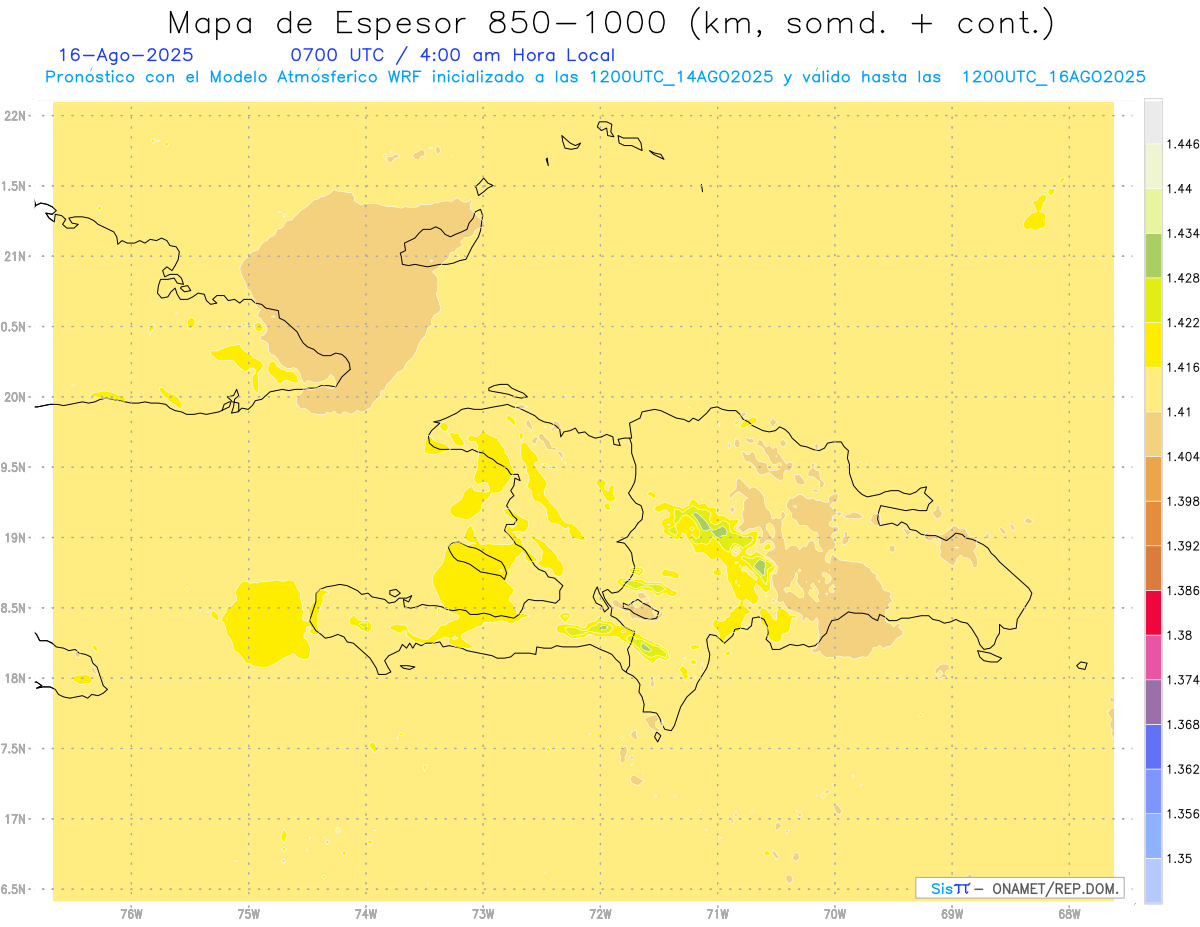The width and height of the screenshot is (1200, 927).
Task: Click the yellow patch offshore west of Haiti's peninsula
Action: (266, 622)
